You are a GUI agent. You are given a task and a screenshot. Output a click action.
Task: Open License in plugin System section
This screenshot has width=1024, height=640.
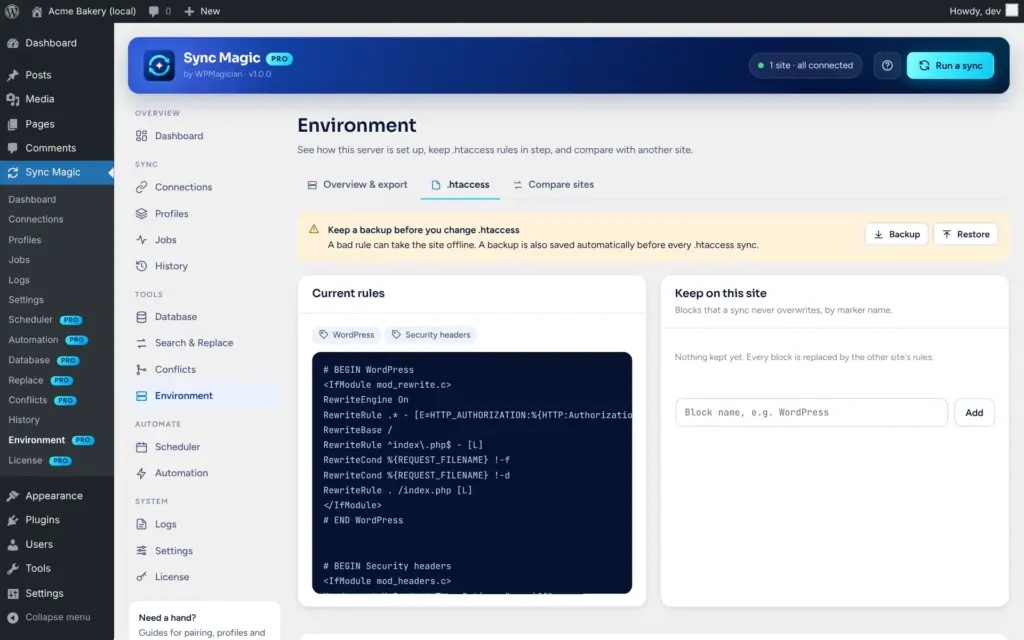(204, 577)
